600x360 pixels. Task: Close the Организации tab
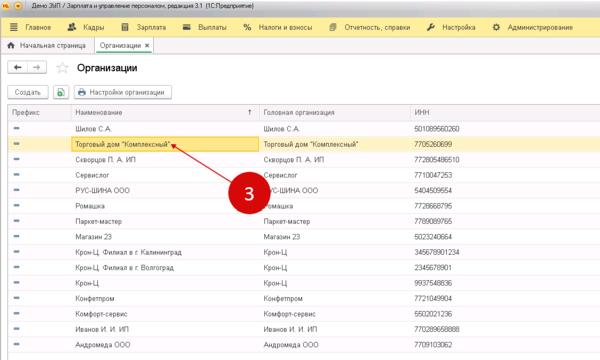coord(147,46)
